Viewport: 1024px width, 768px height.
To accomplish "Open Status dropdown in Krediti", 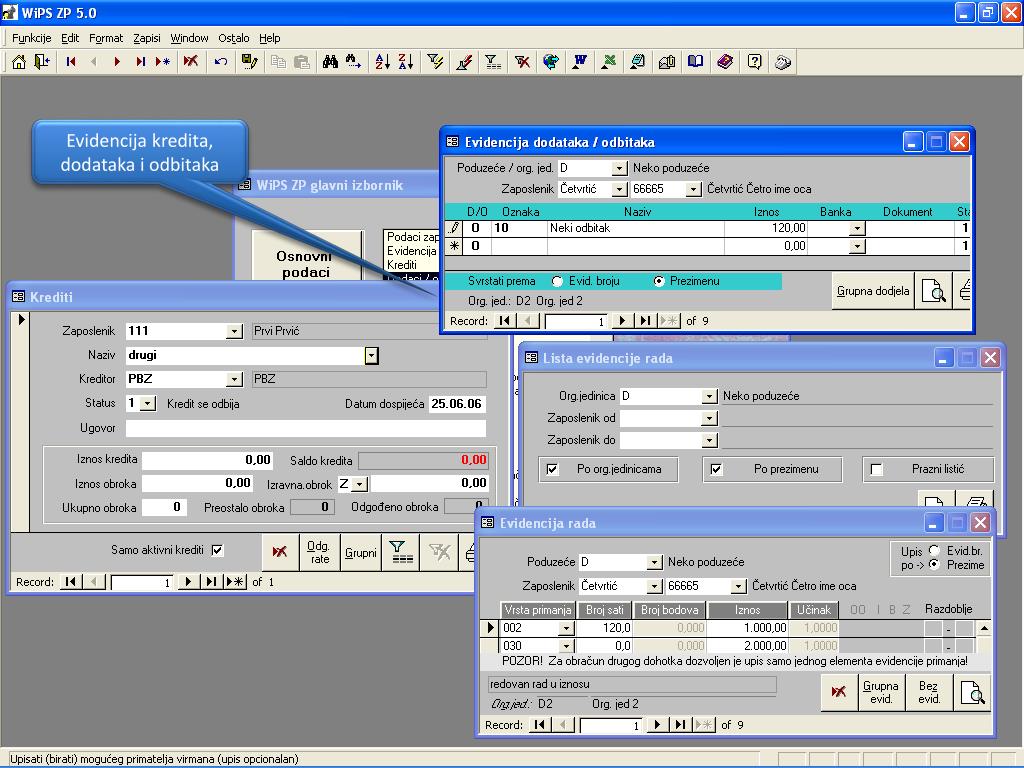I will tap(148, 404).
